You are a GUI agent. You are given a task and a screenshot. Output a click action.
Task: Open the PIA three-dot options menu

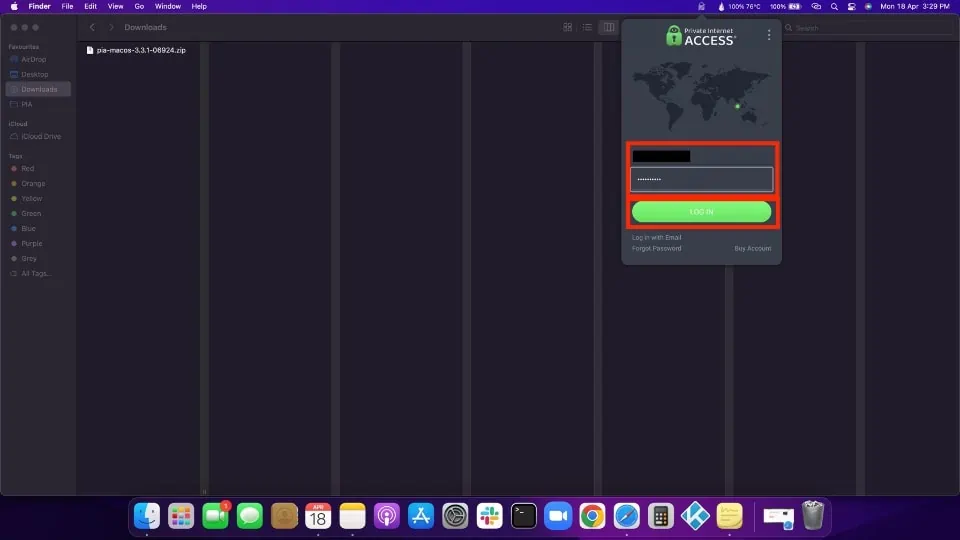point(769,35)
